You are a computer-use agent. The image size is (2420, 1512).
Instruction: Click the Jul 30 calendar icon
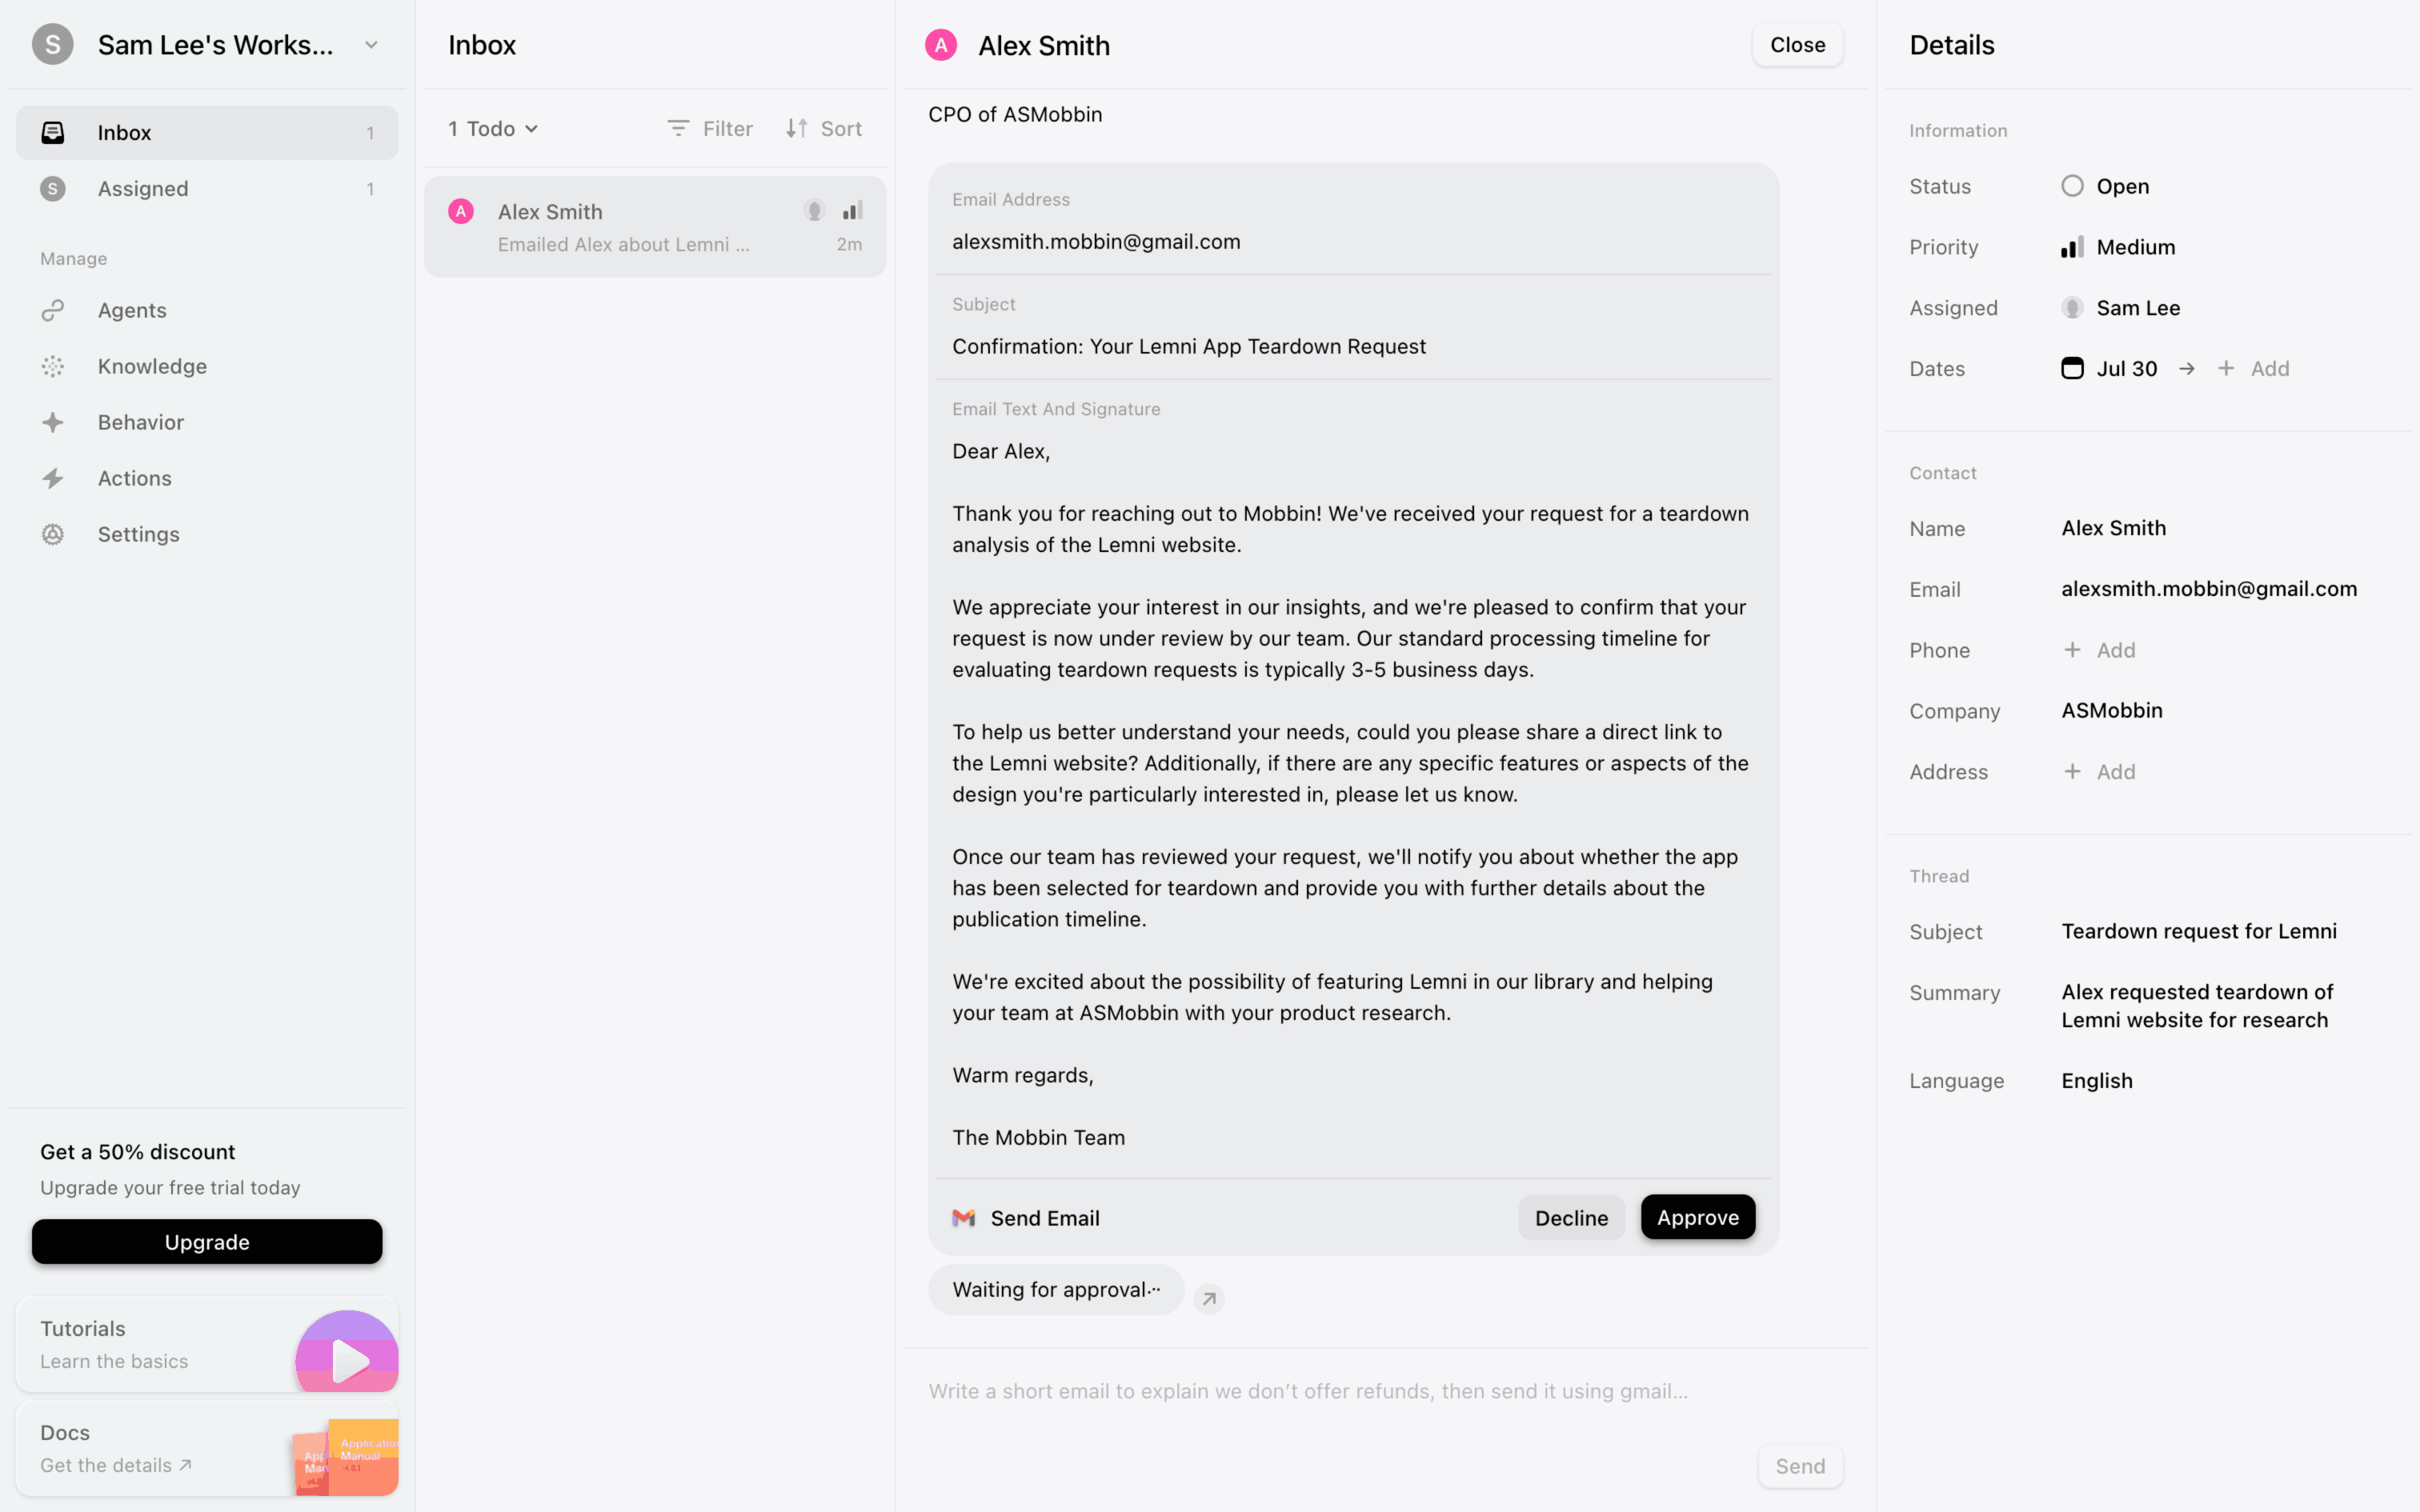2072,369
